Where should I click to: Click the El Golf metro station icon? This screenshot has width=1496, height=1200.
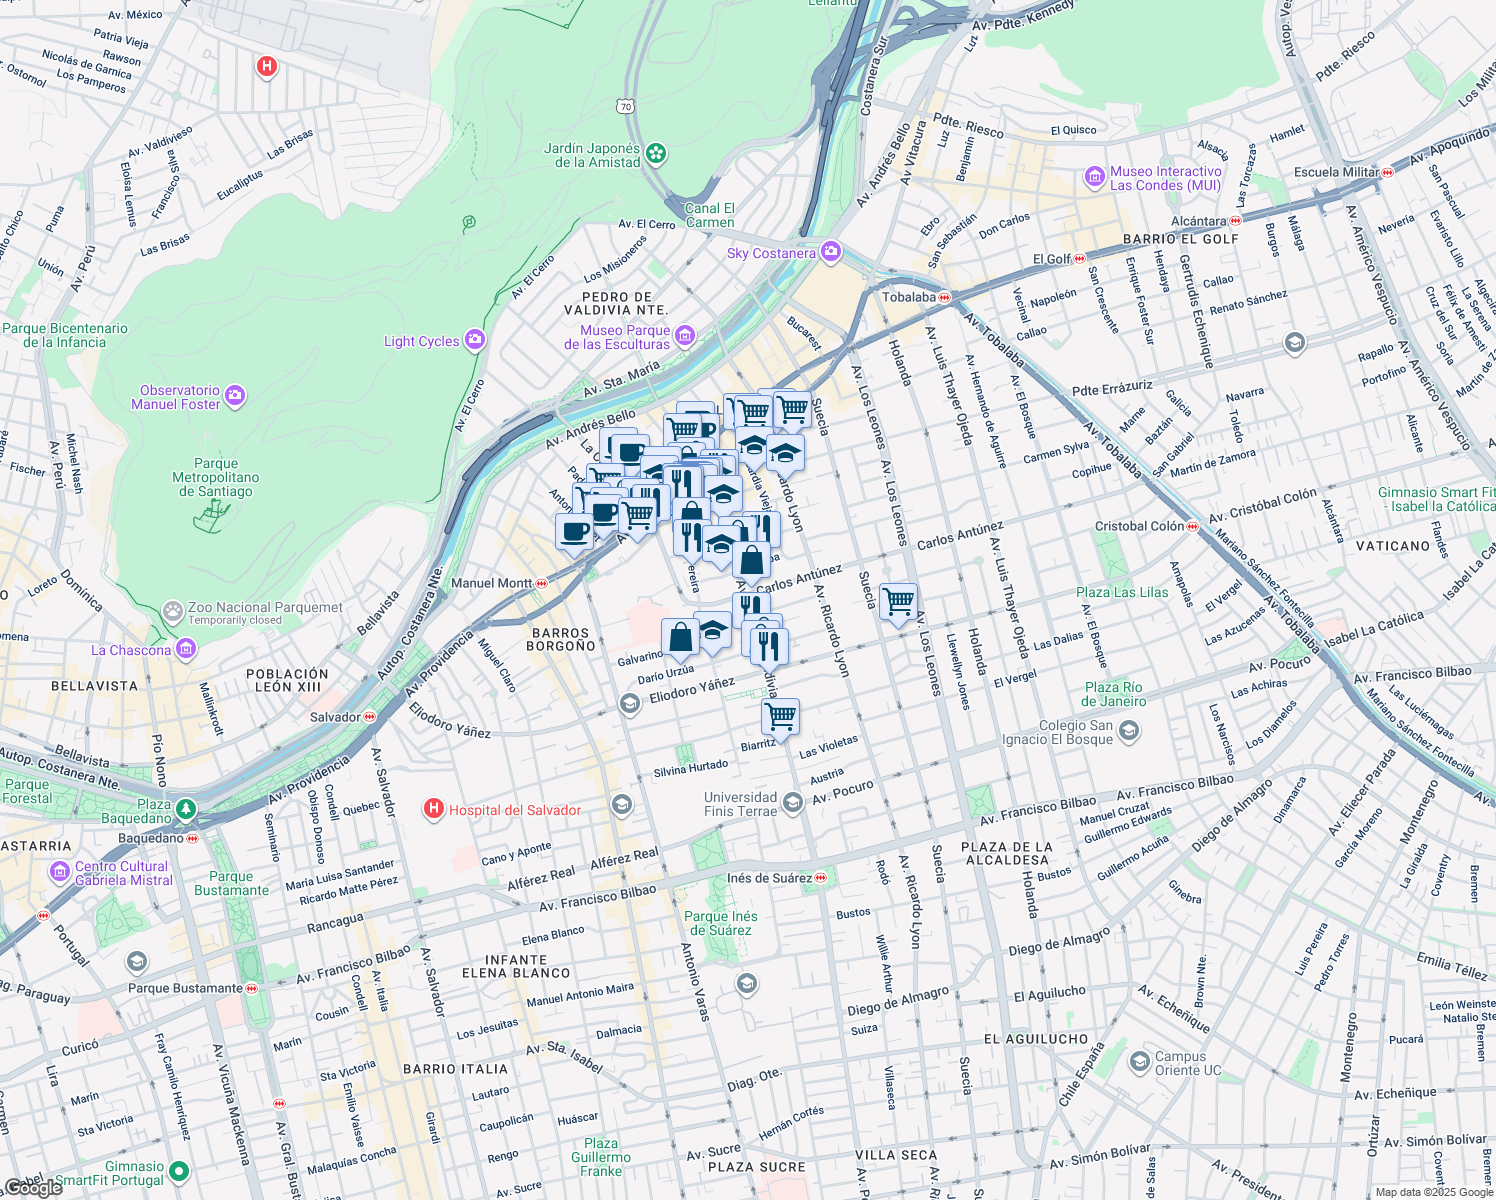[1080, 259]
